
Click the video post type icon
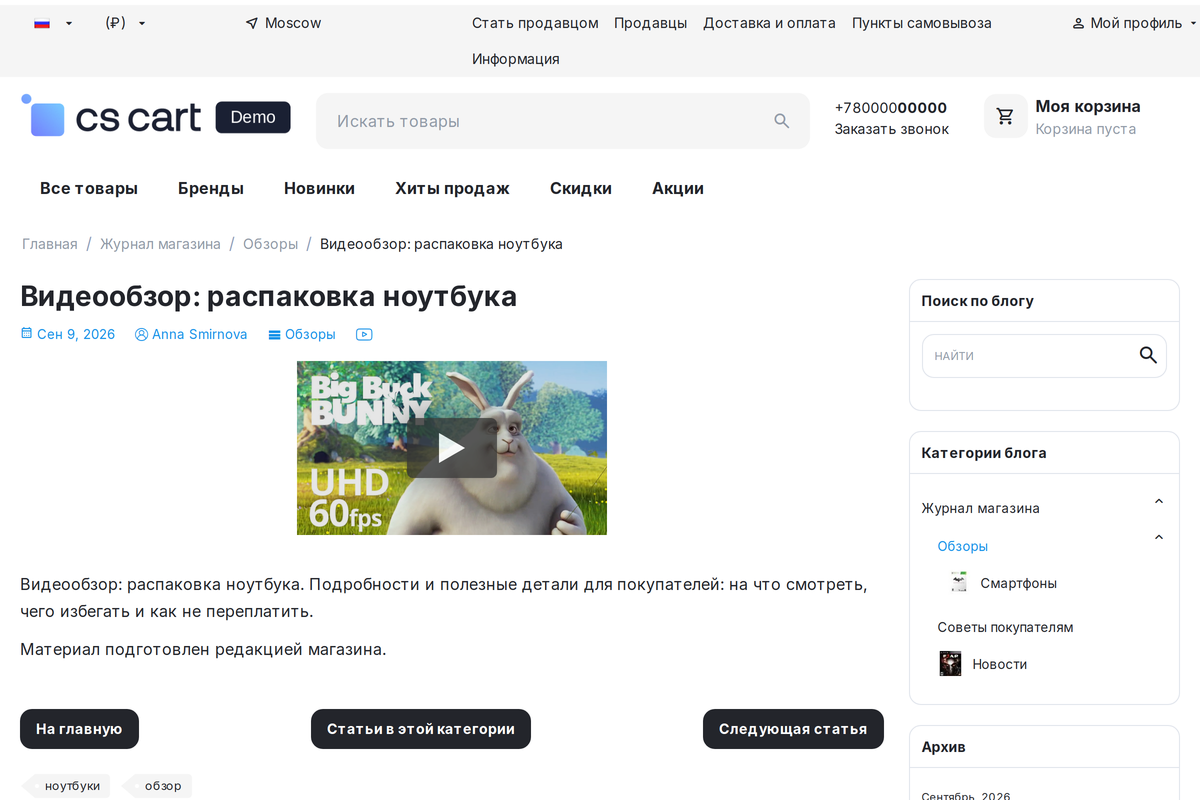coord(364,335)
